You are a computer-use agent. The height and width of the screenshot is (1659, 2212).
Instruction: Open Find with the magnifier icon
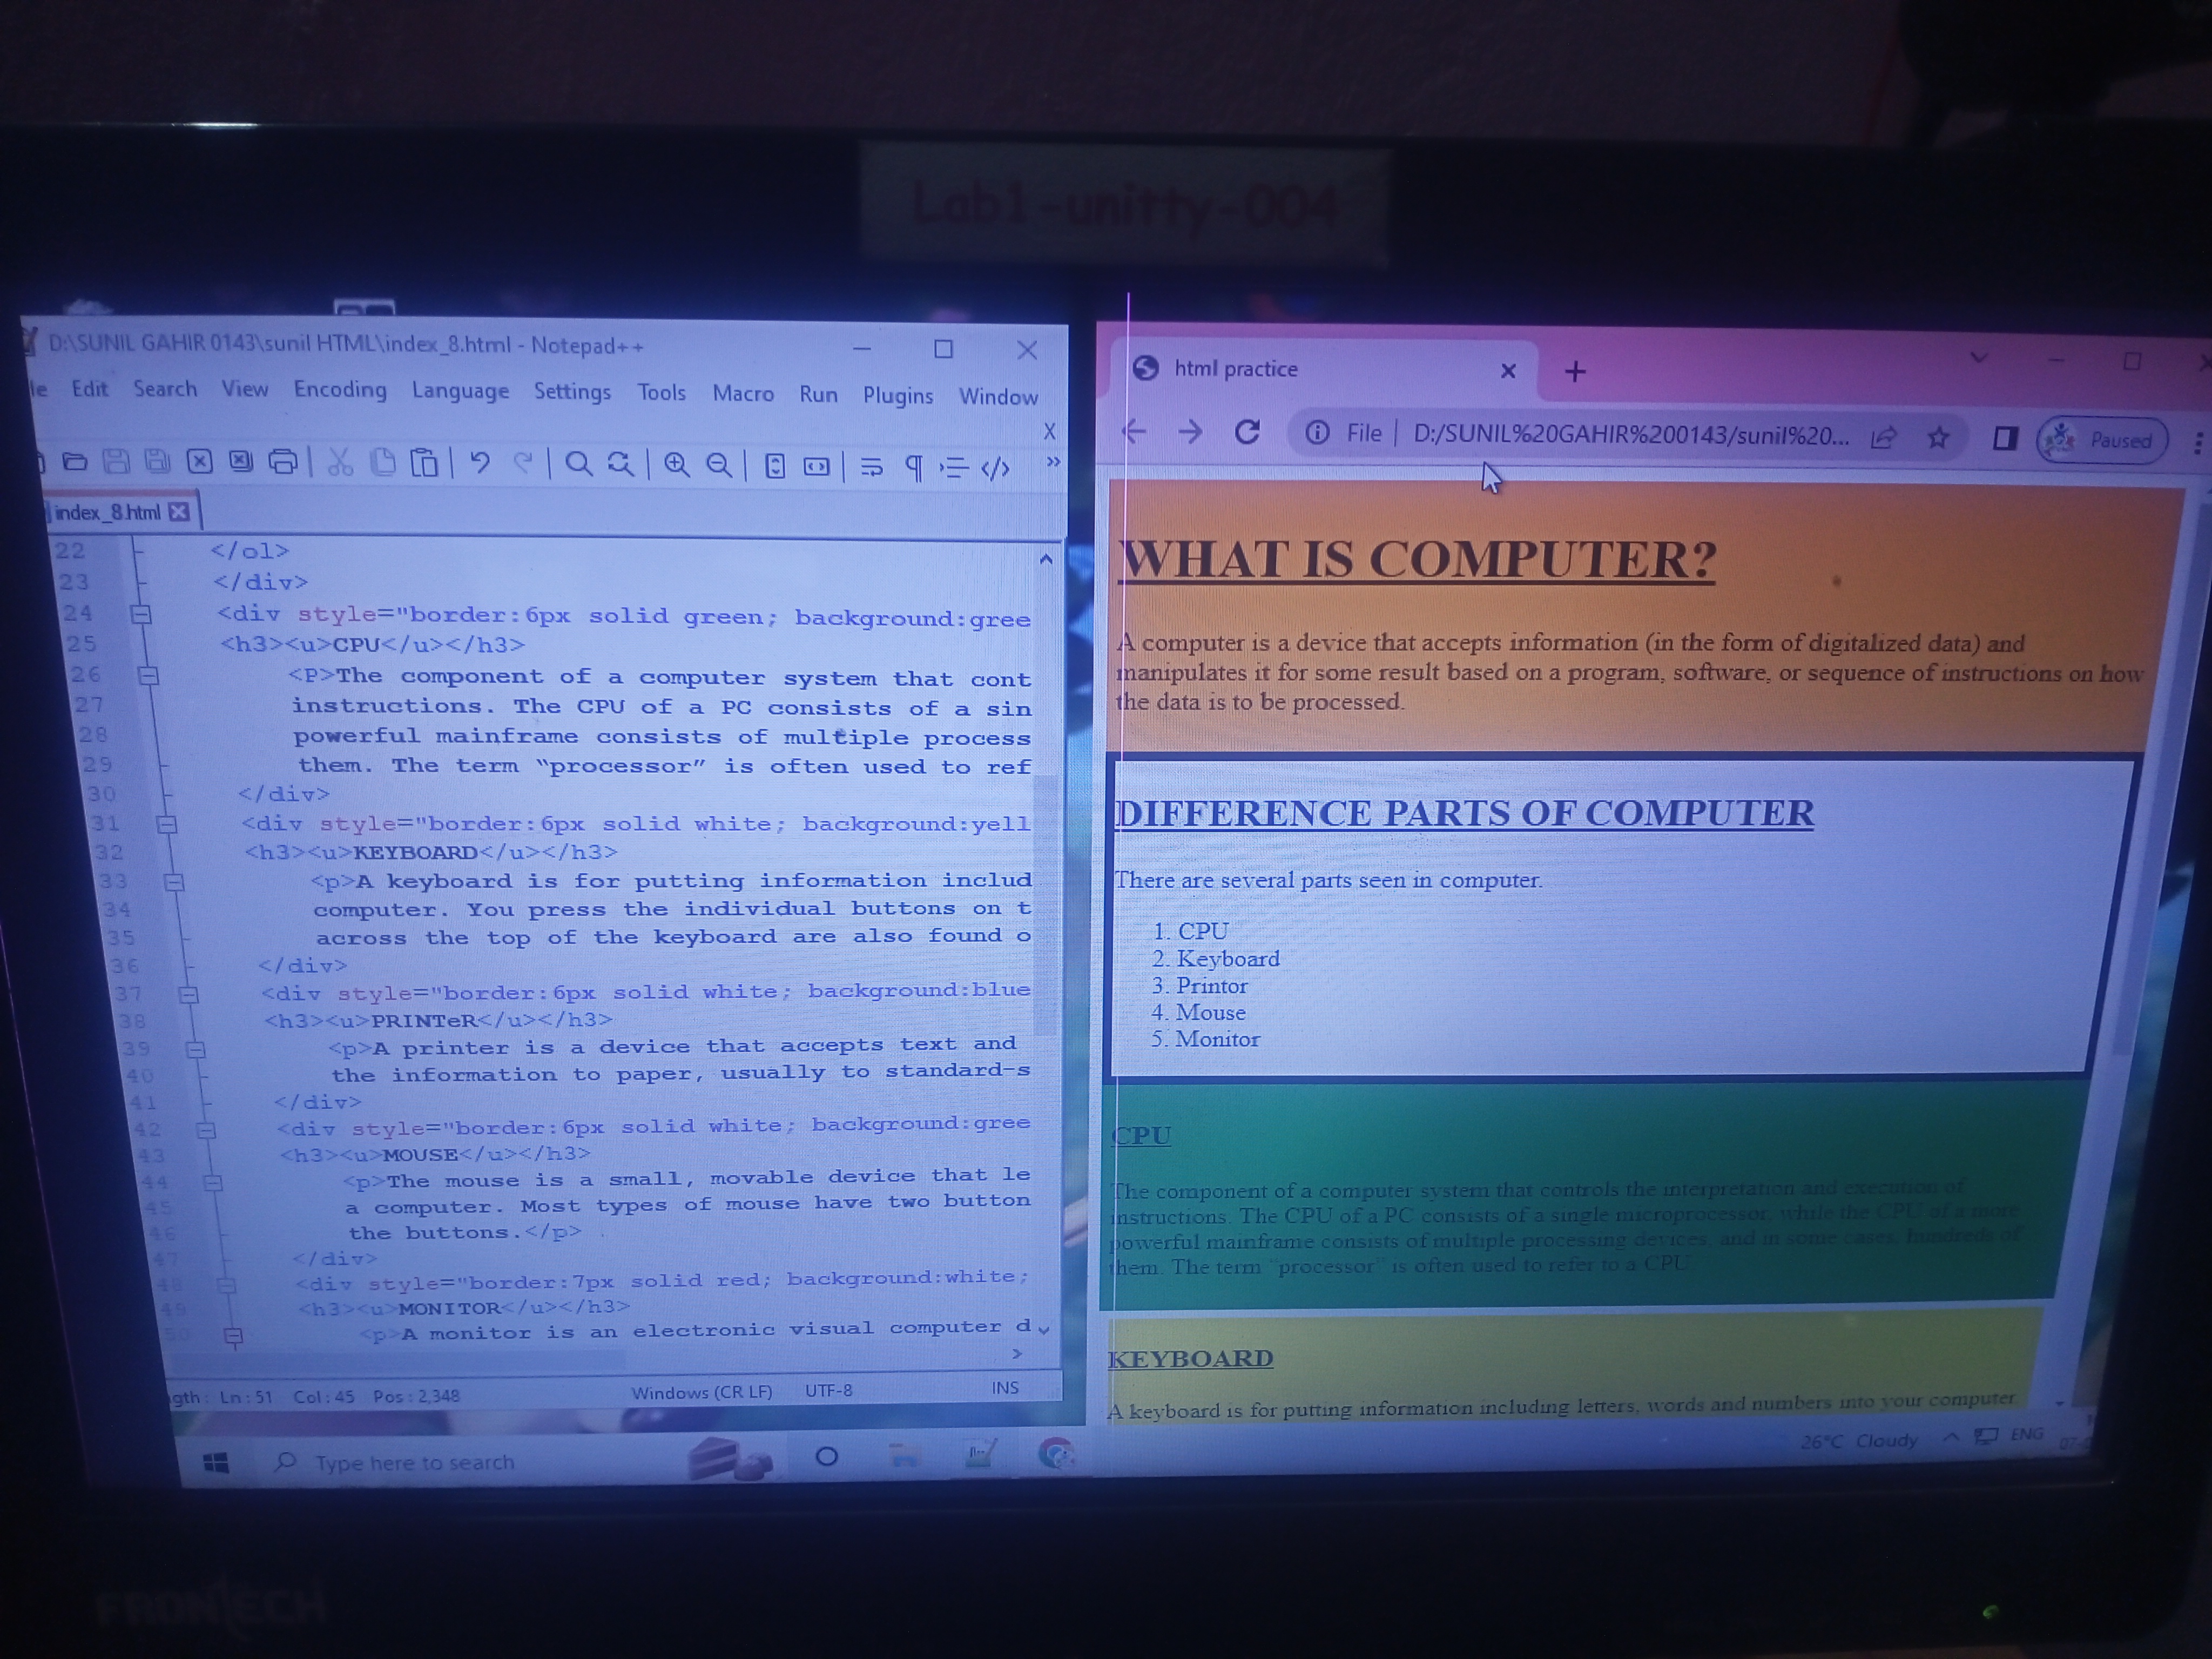click(578, 464)
